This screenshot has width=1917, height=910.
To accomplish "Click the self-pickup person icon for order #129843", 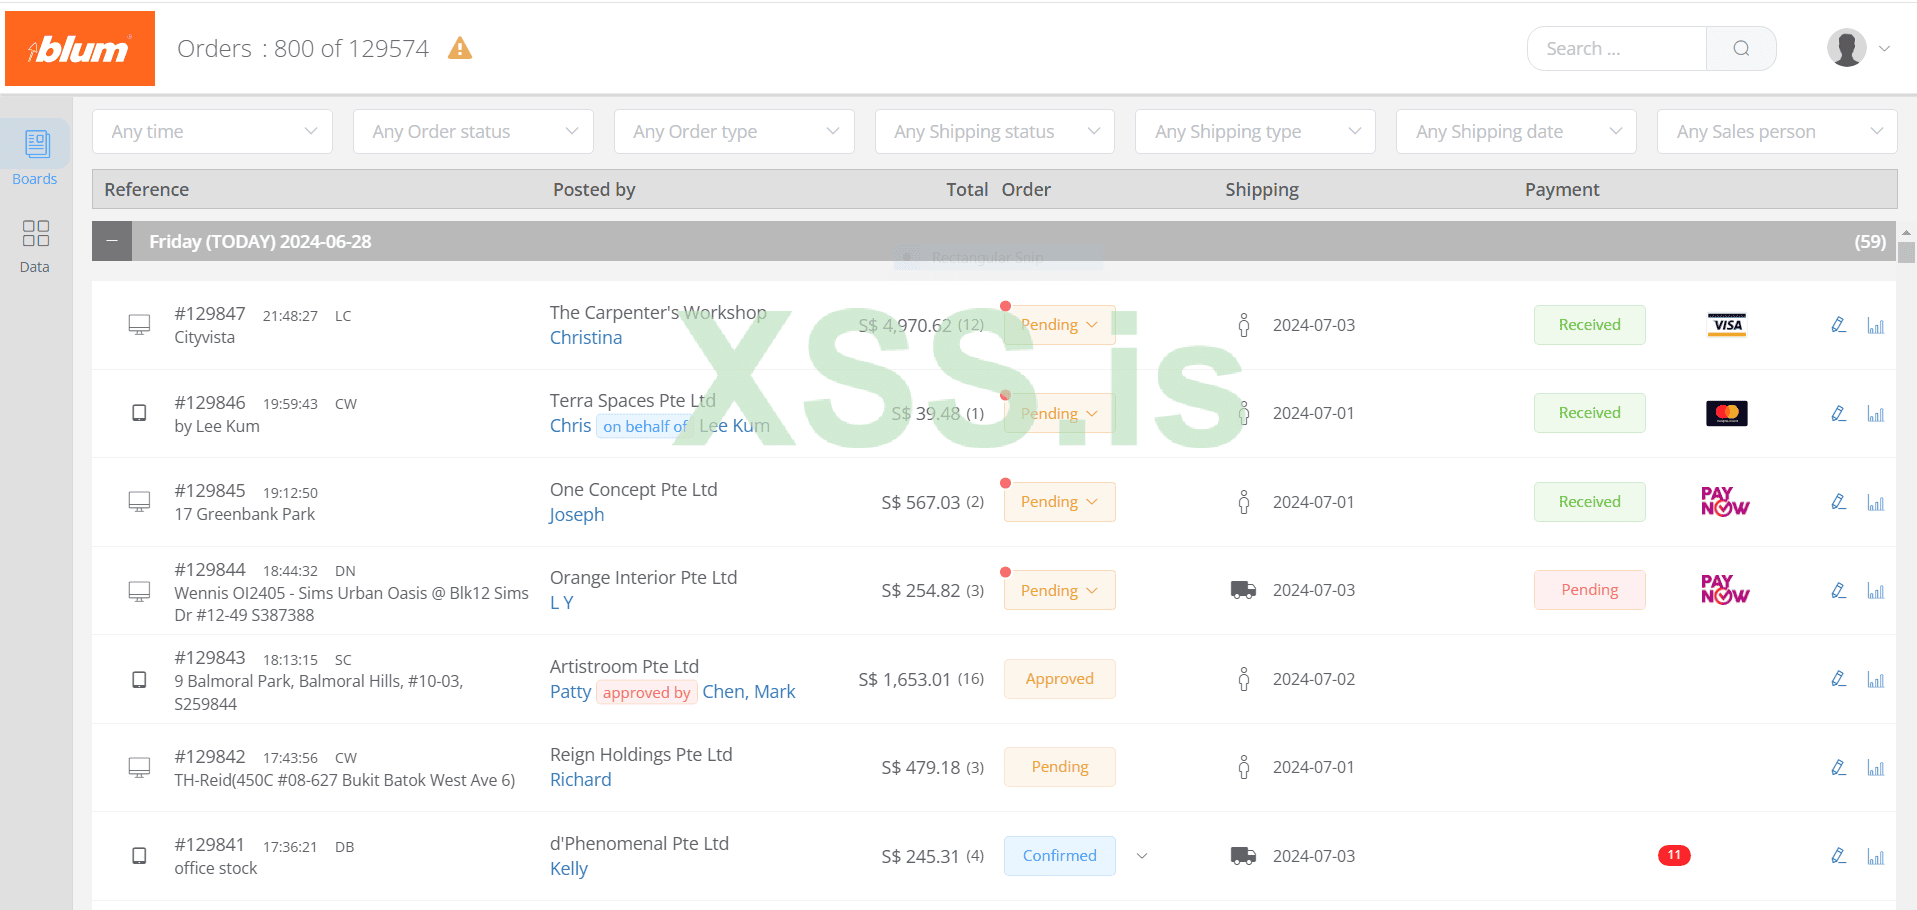I will 1243,679.
